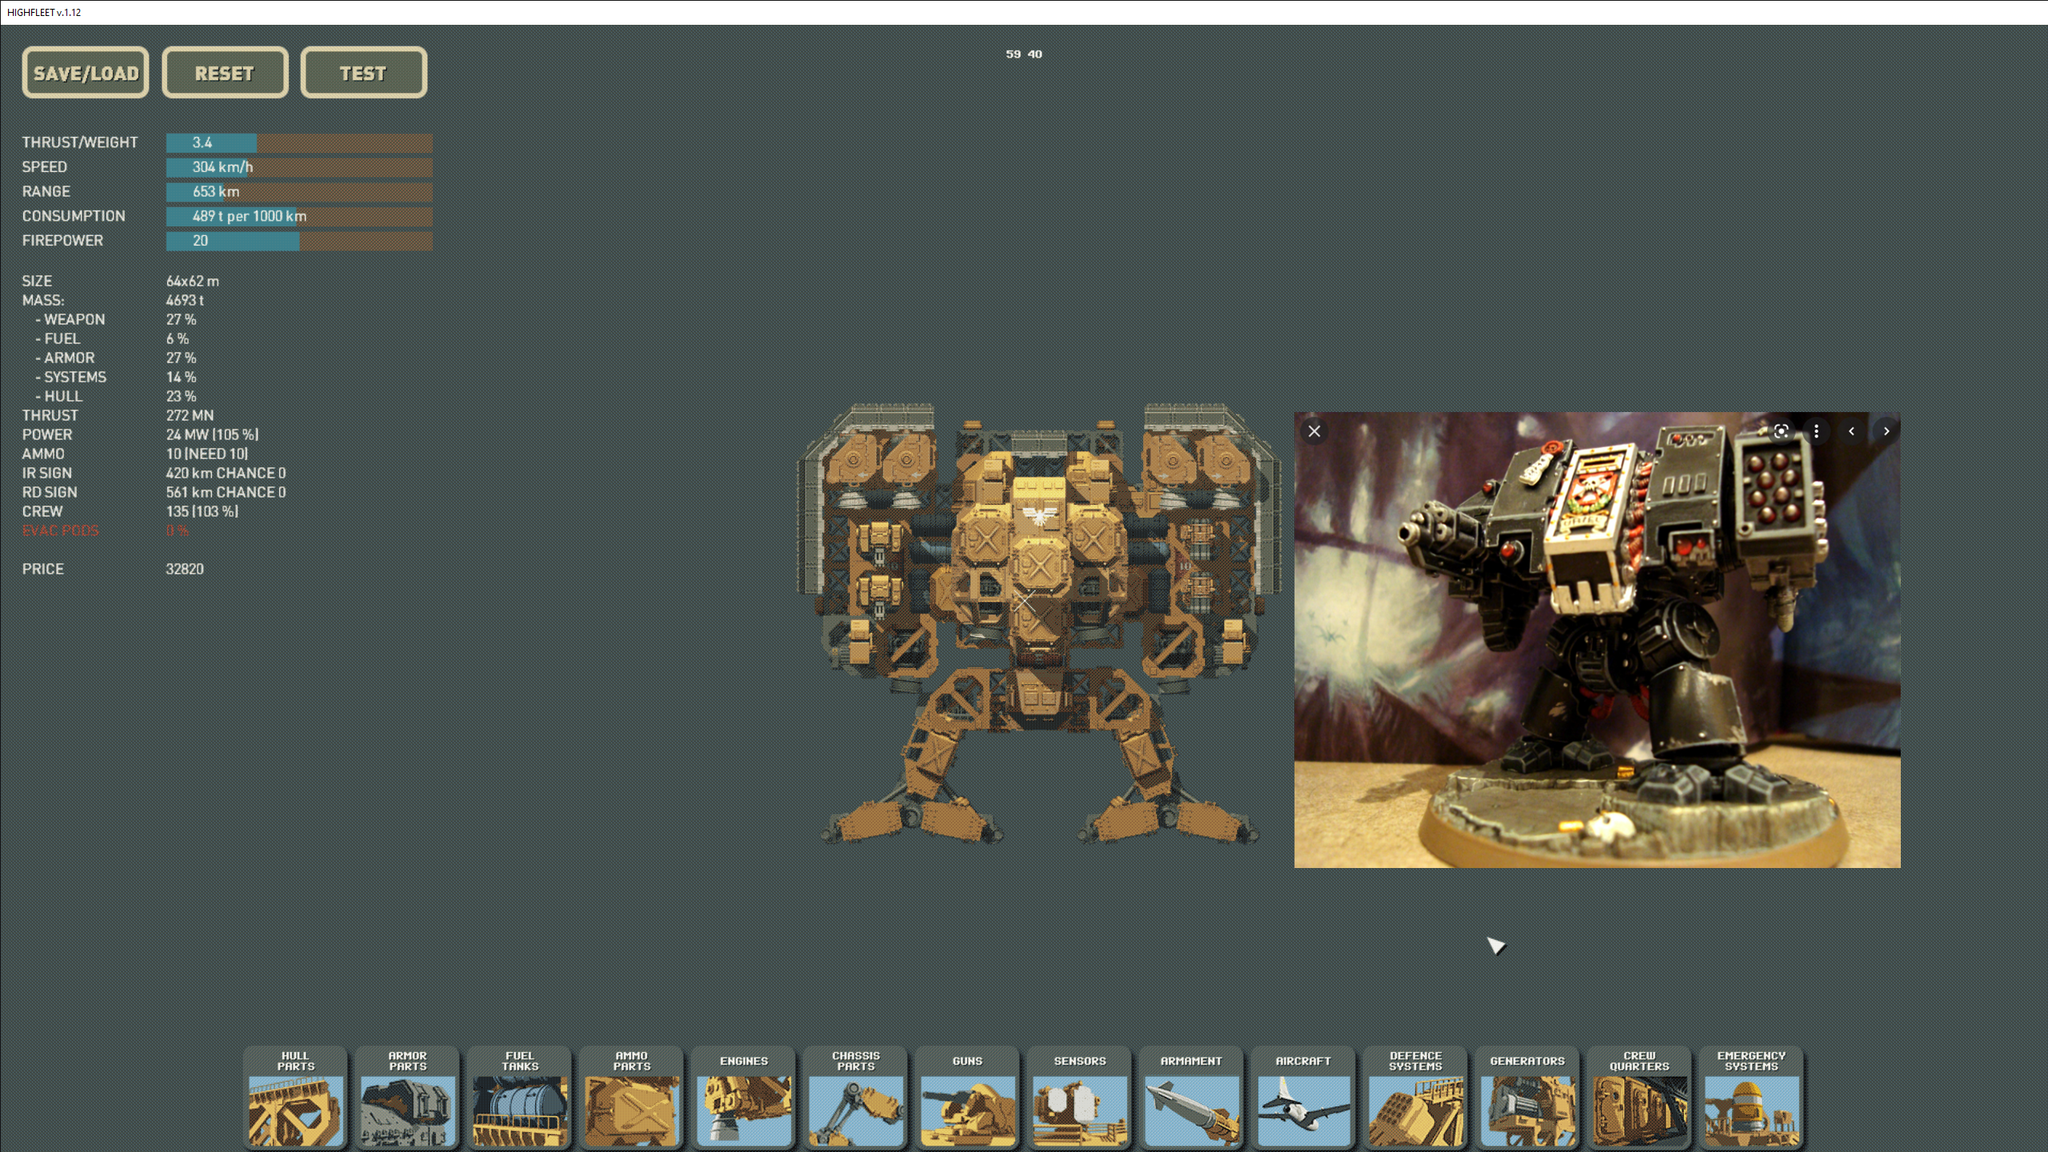Click the THRUST value 272 MN
This screenshot has width=2048, height=1152.
click(x=190, y=416)
